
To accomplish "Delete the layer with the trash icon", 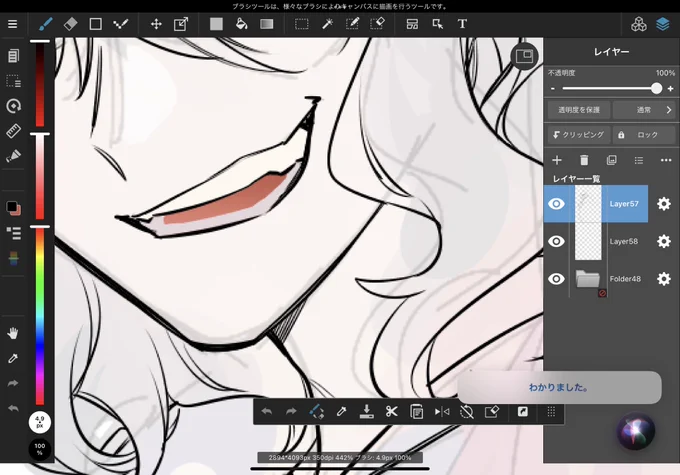I will 584,161.
